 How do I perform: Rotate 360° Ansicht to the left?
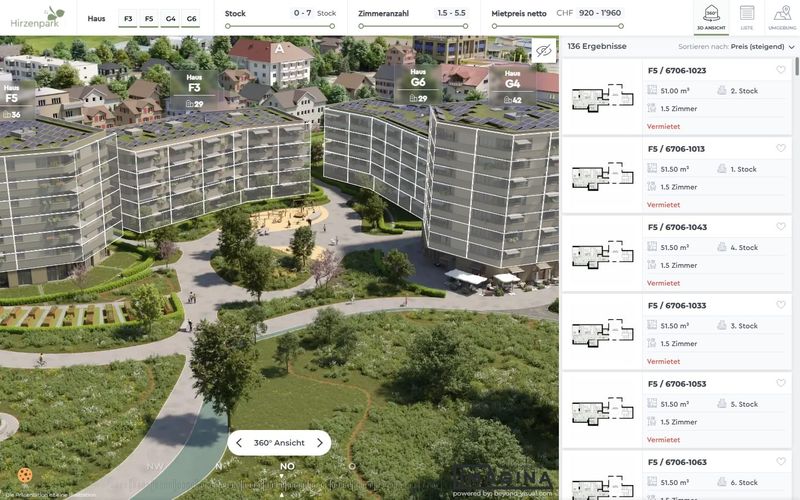[x=239, y=443]
